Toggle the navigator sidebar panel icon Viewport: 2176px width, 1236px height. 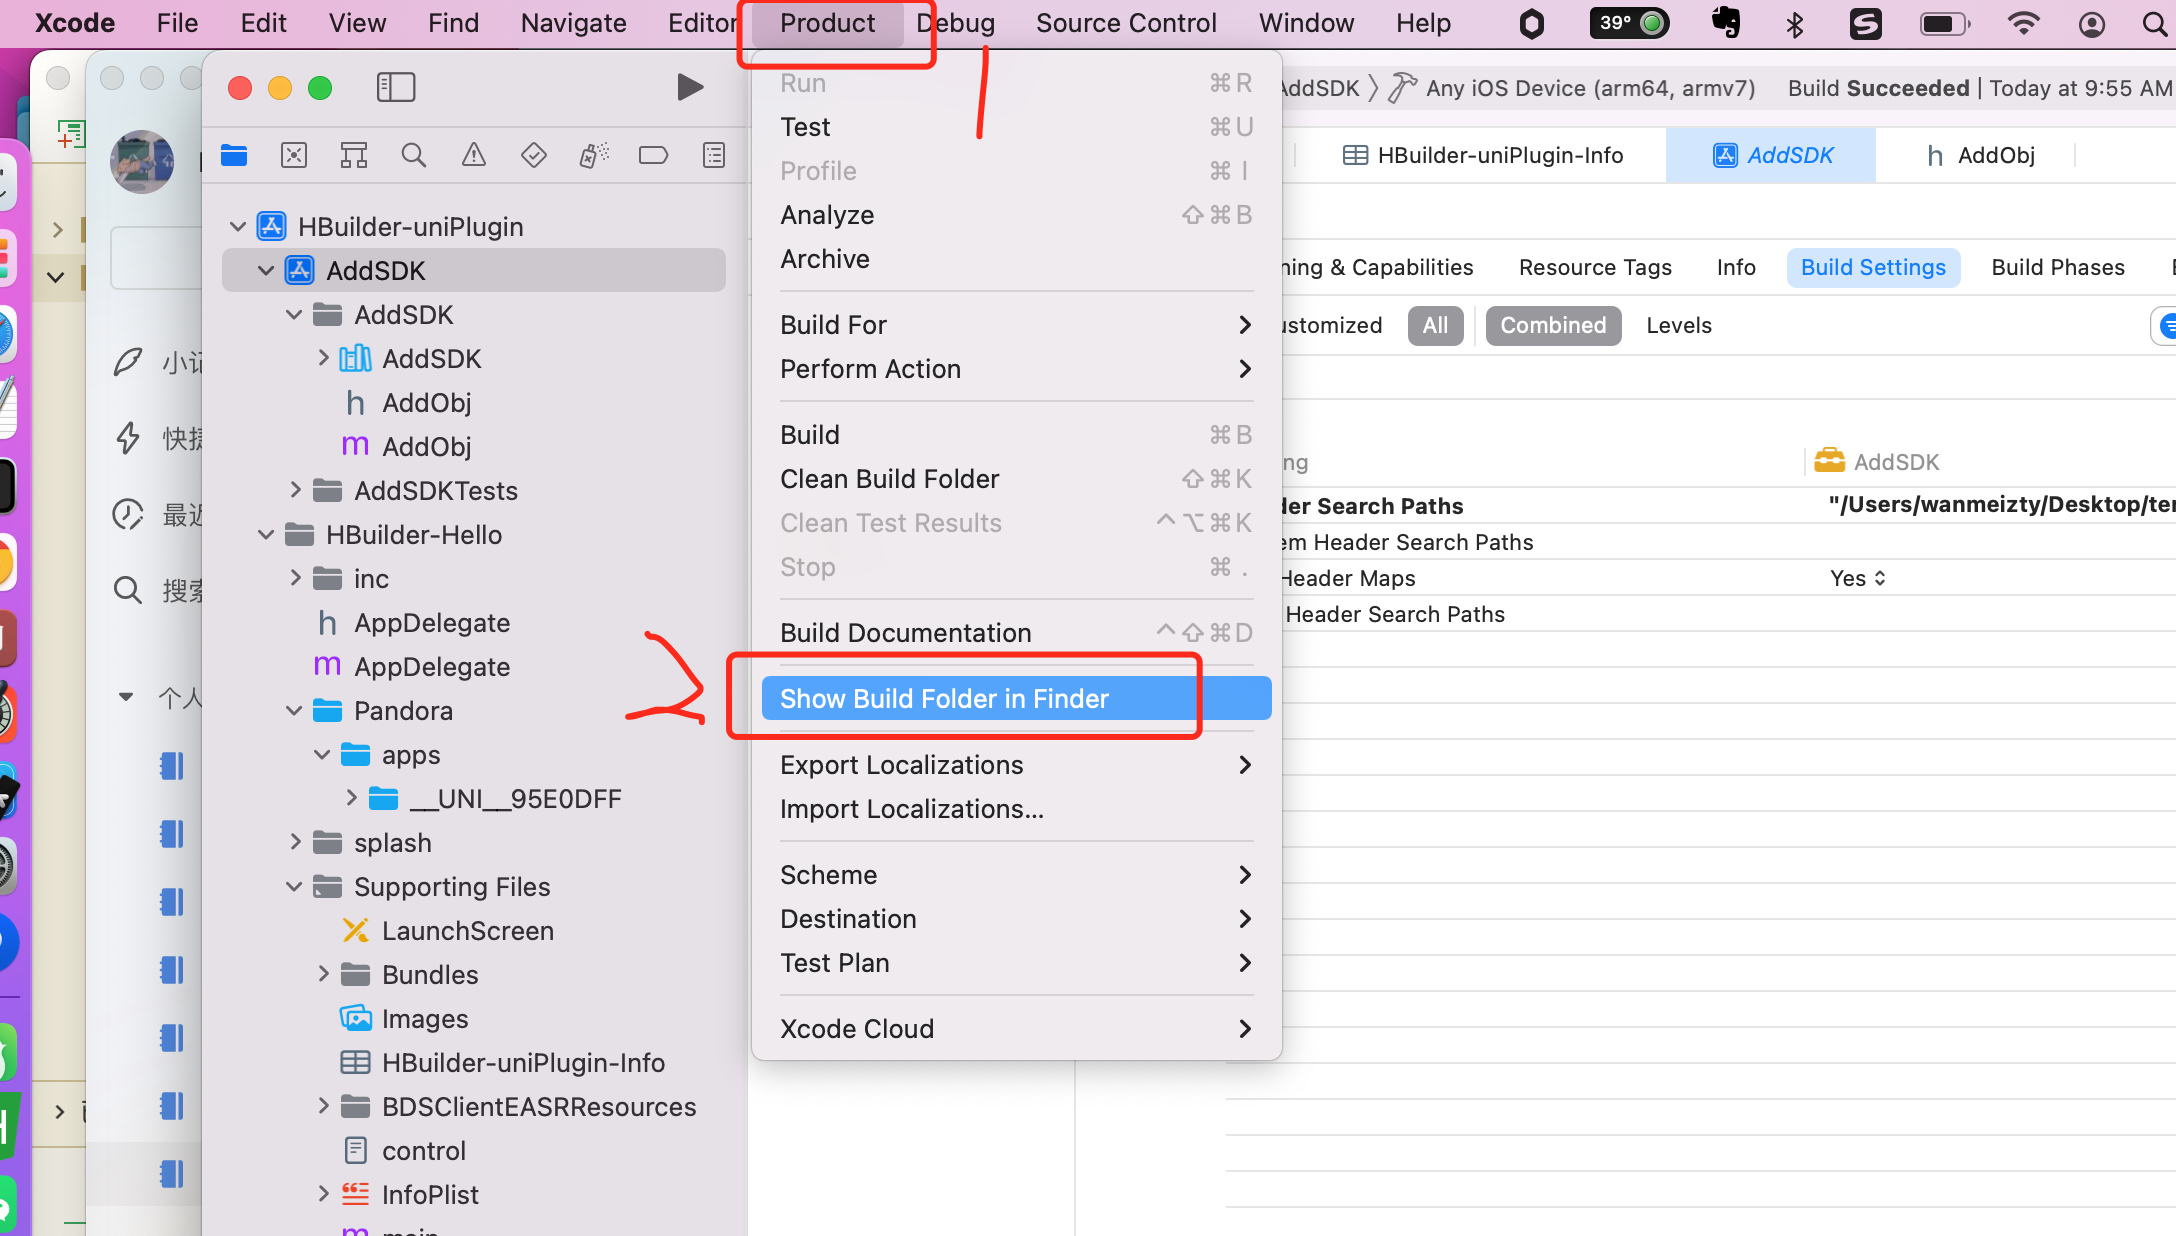click(x=396, y=87)
